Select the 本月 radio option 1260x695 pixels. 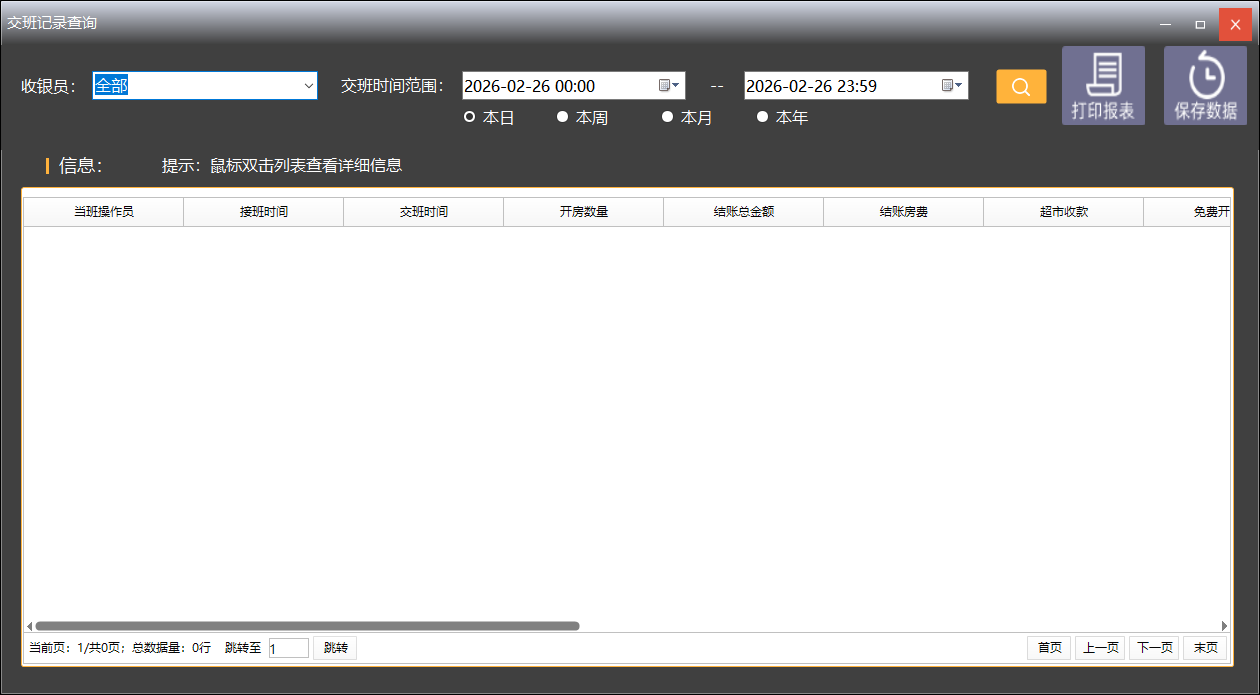668,117
